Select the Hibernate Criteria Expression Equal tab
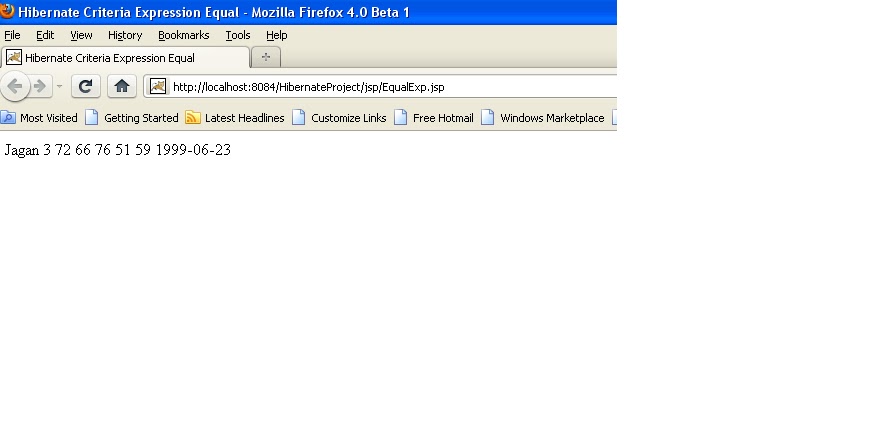Image resolution: width=885 pixels, height=438 pixels. click(125, 58)
